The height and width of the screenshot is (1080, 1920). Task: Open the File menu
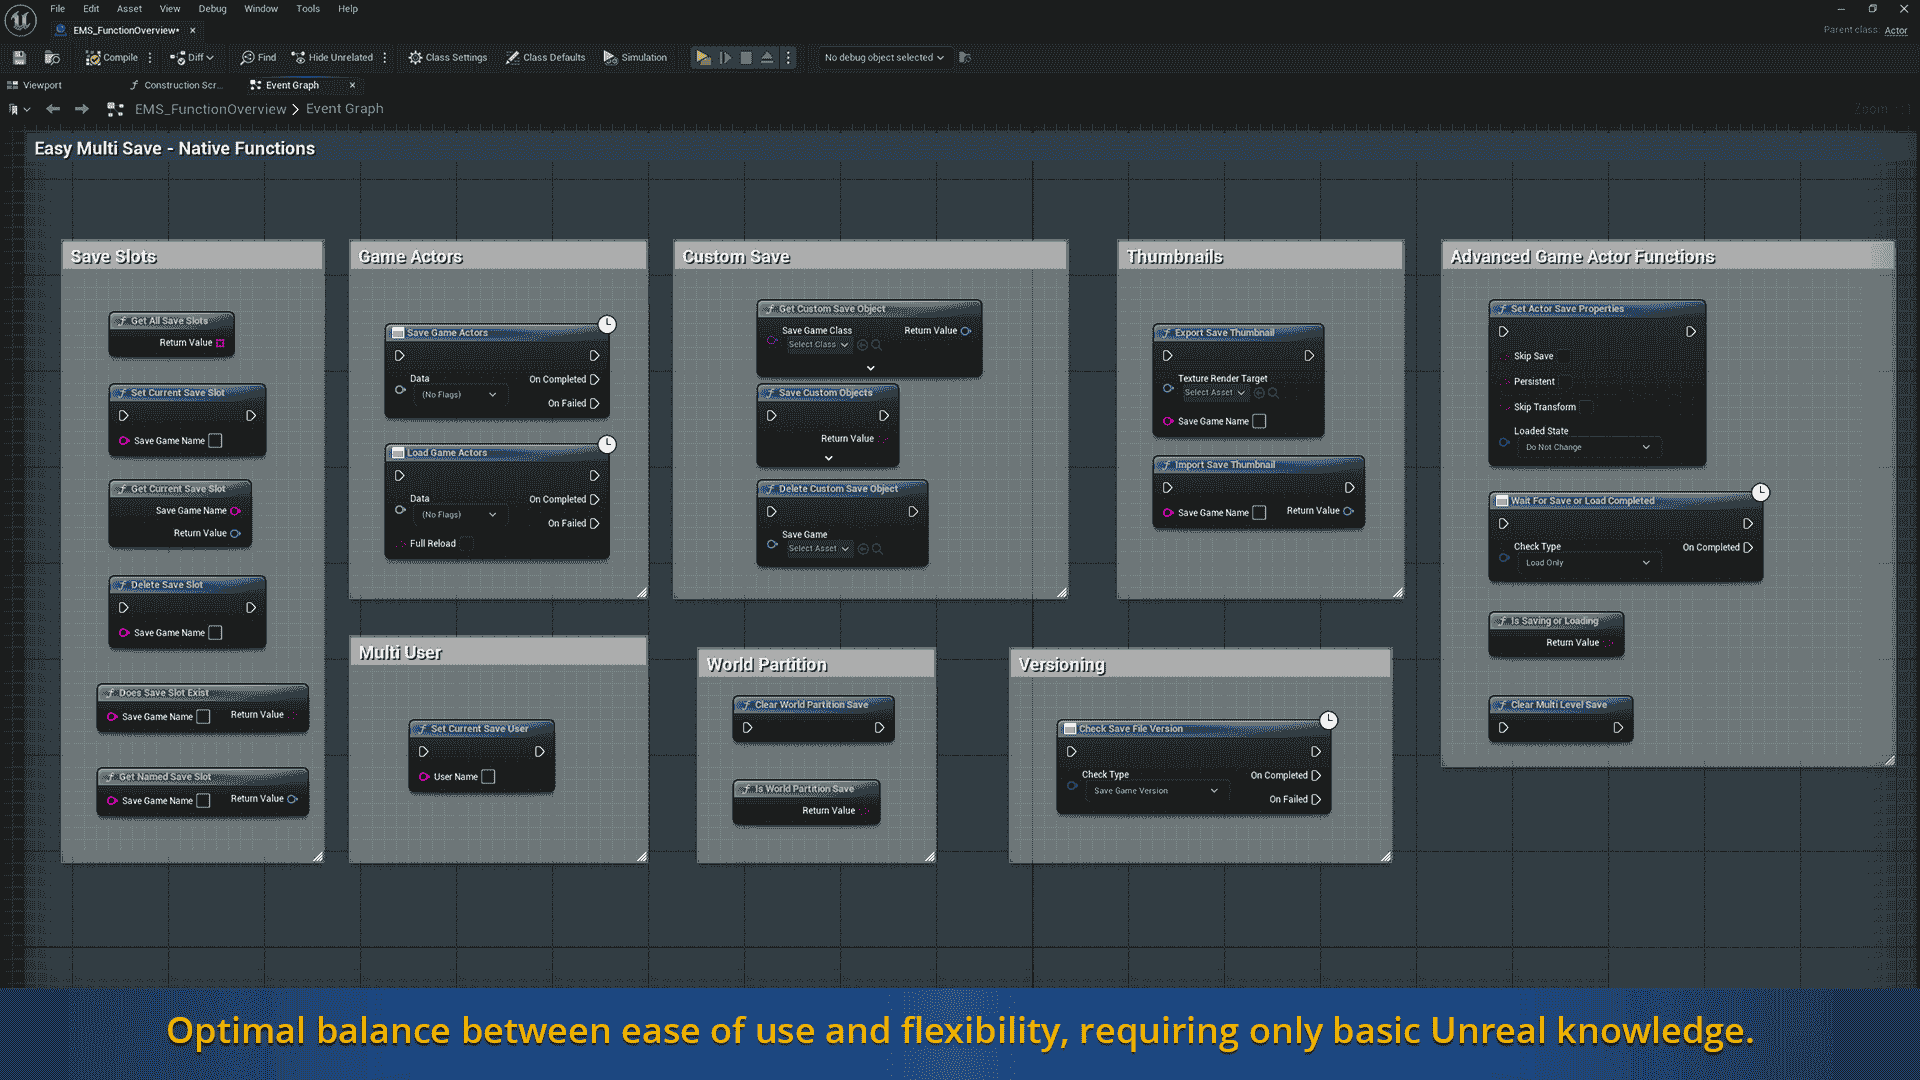[x=58, y=9]
